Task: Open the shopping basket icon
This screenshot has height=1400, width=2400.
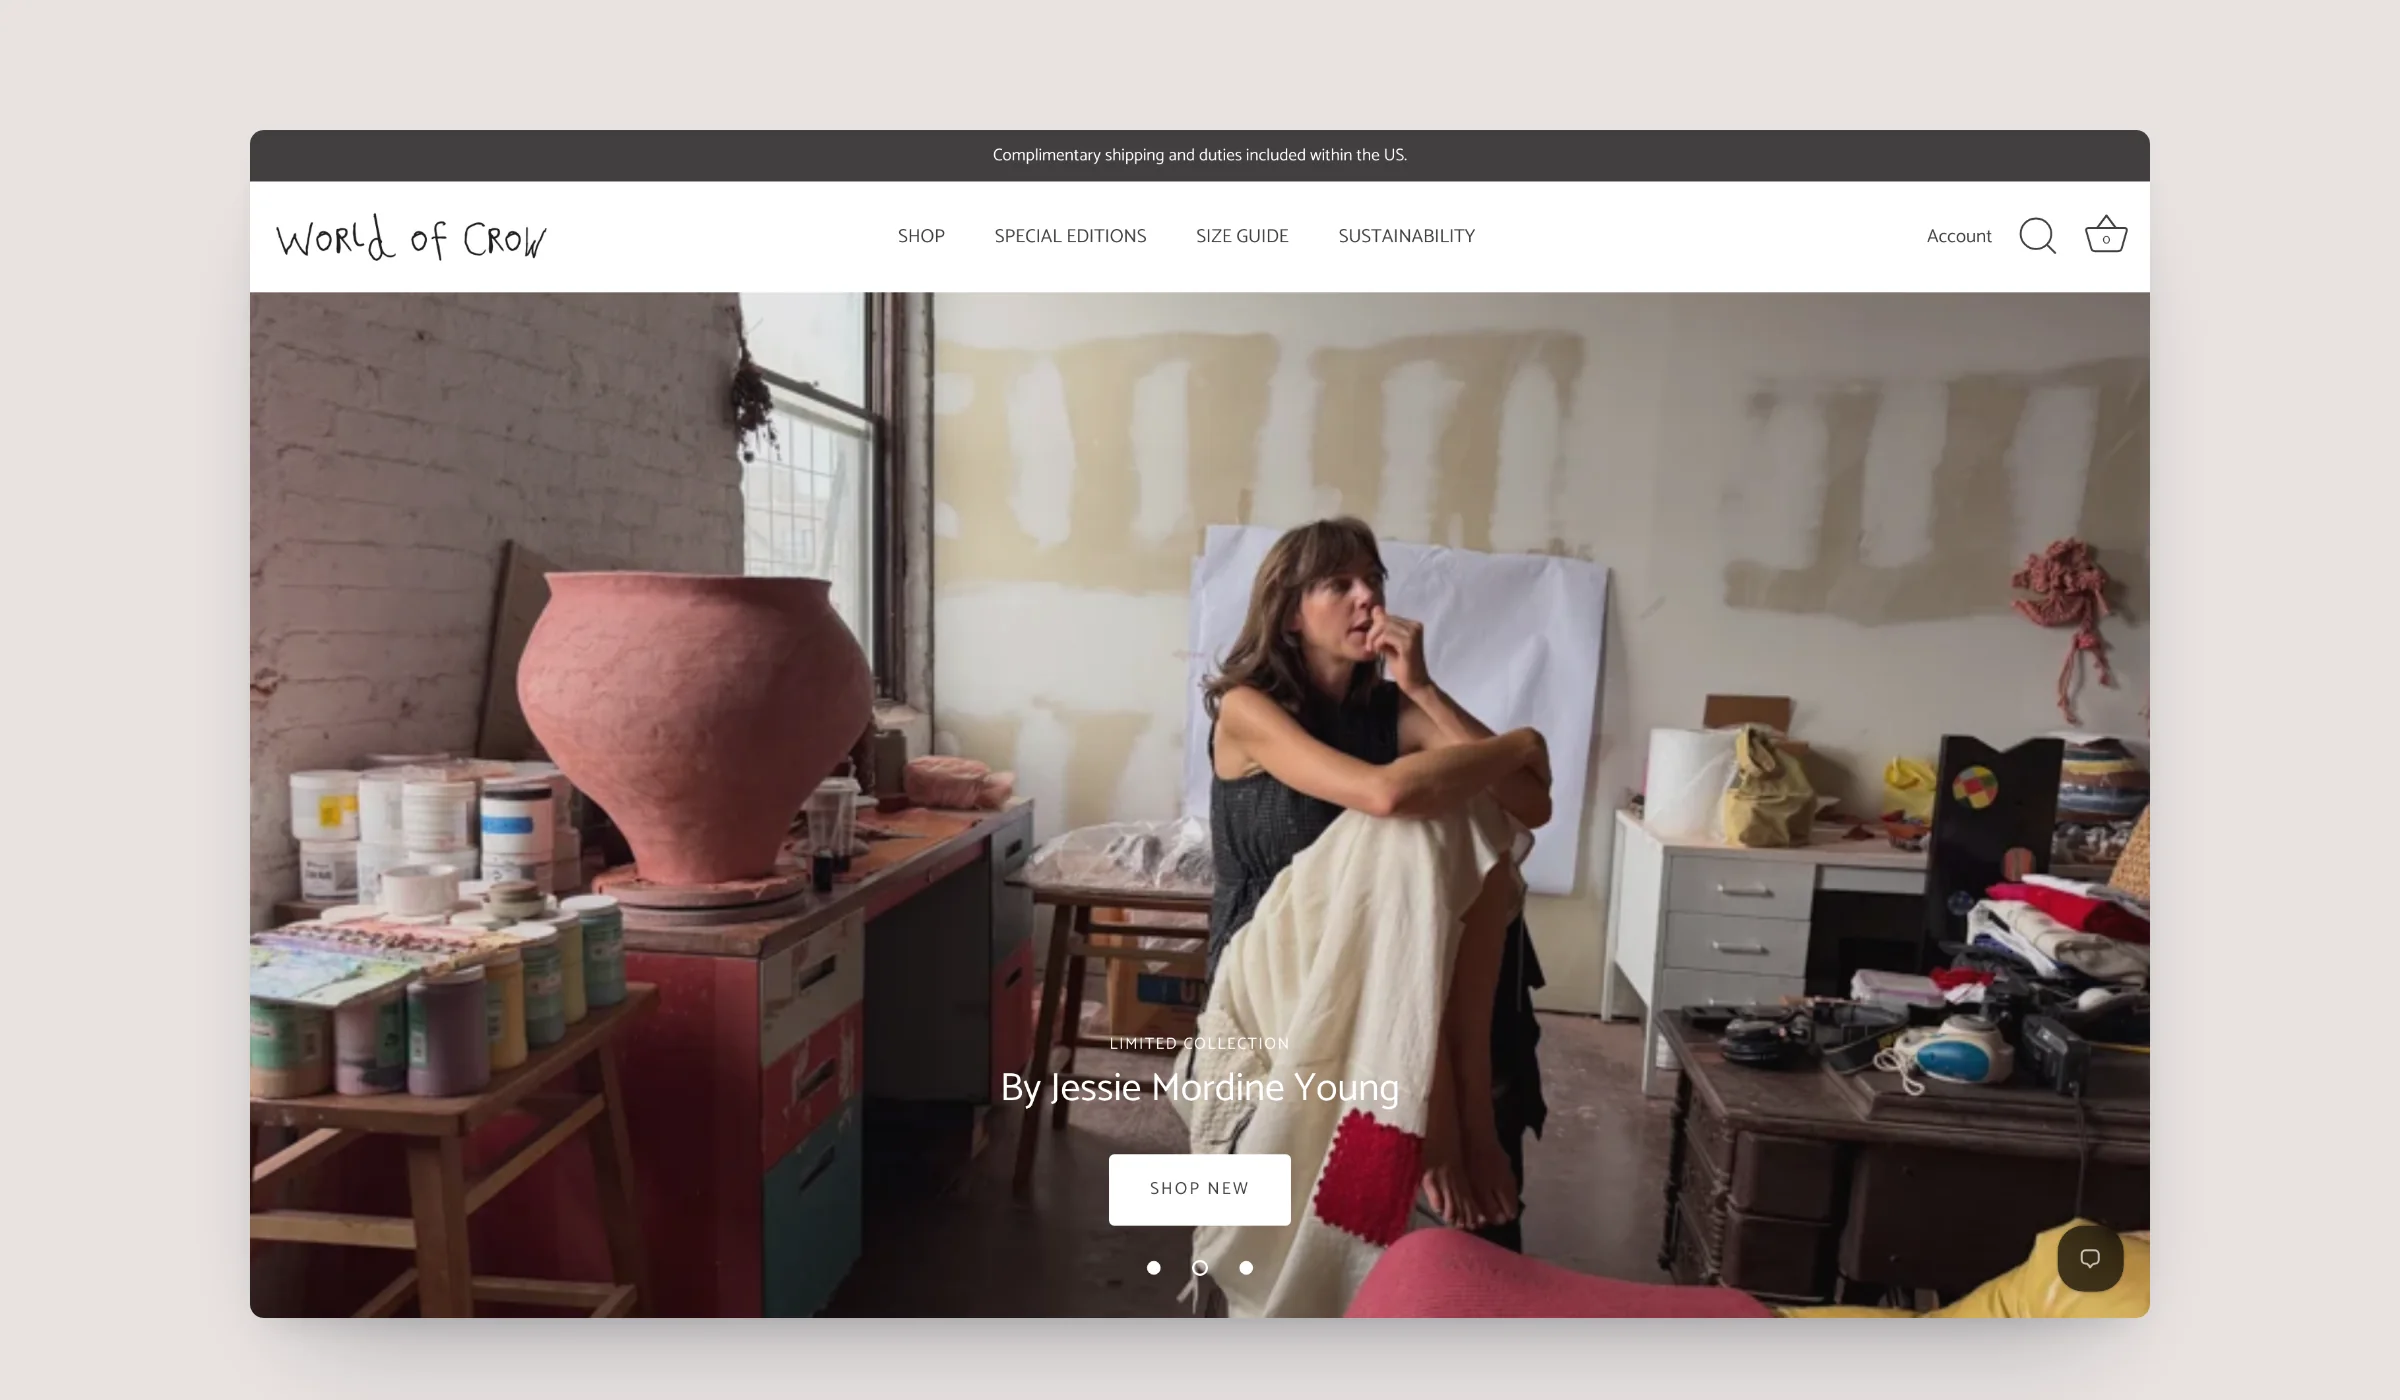Action: click(2106, 235)
